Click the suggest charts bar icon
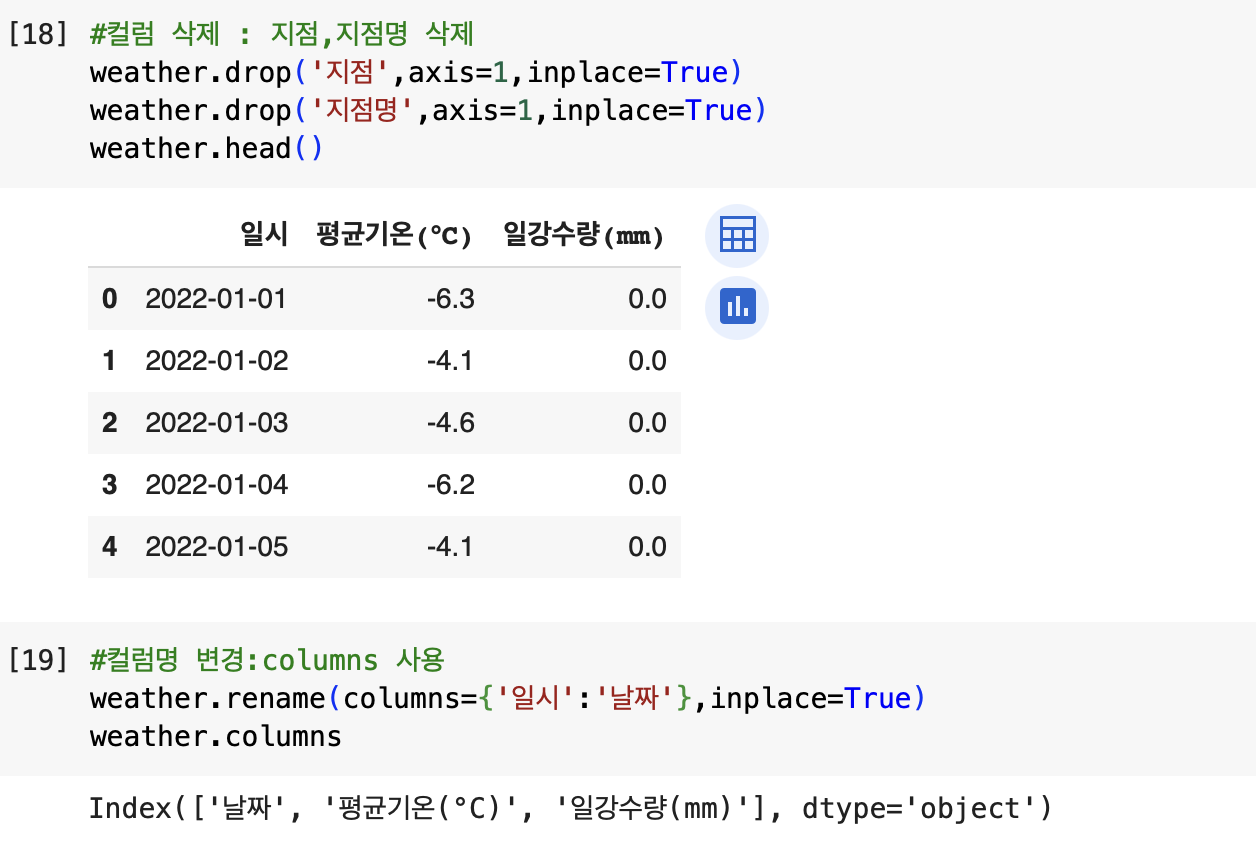Viewport: 1256px width, 864px height. [737, 307]
